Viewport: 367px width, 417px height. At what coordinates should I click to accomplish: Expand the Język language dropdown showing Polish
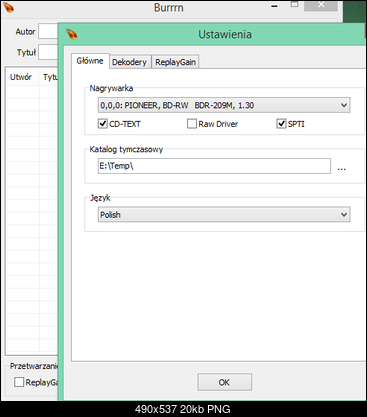pos(224,215)
